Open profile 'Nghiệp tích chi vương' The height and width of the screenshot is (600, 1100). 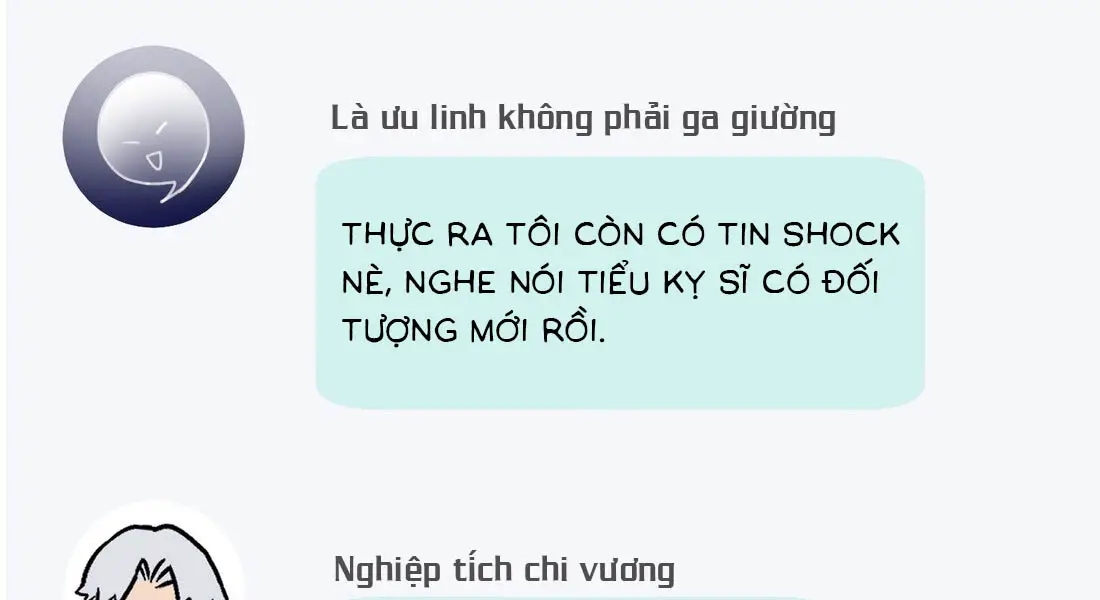504,569
